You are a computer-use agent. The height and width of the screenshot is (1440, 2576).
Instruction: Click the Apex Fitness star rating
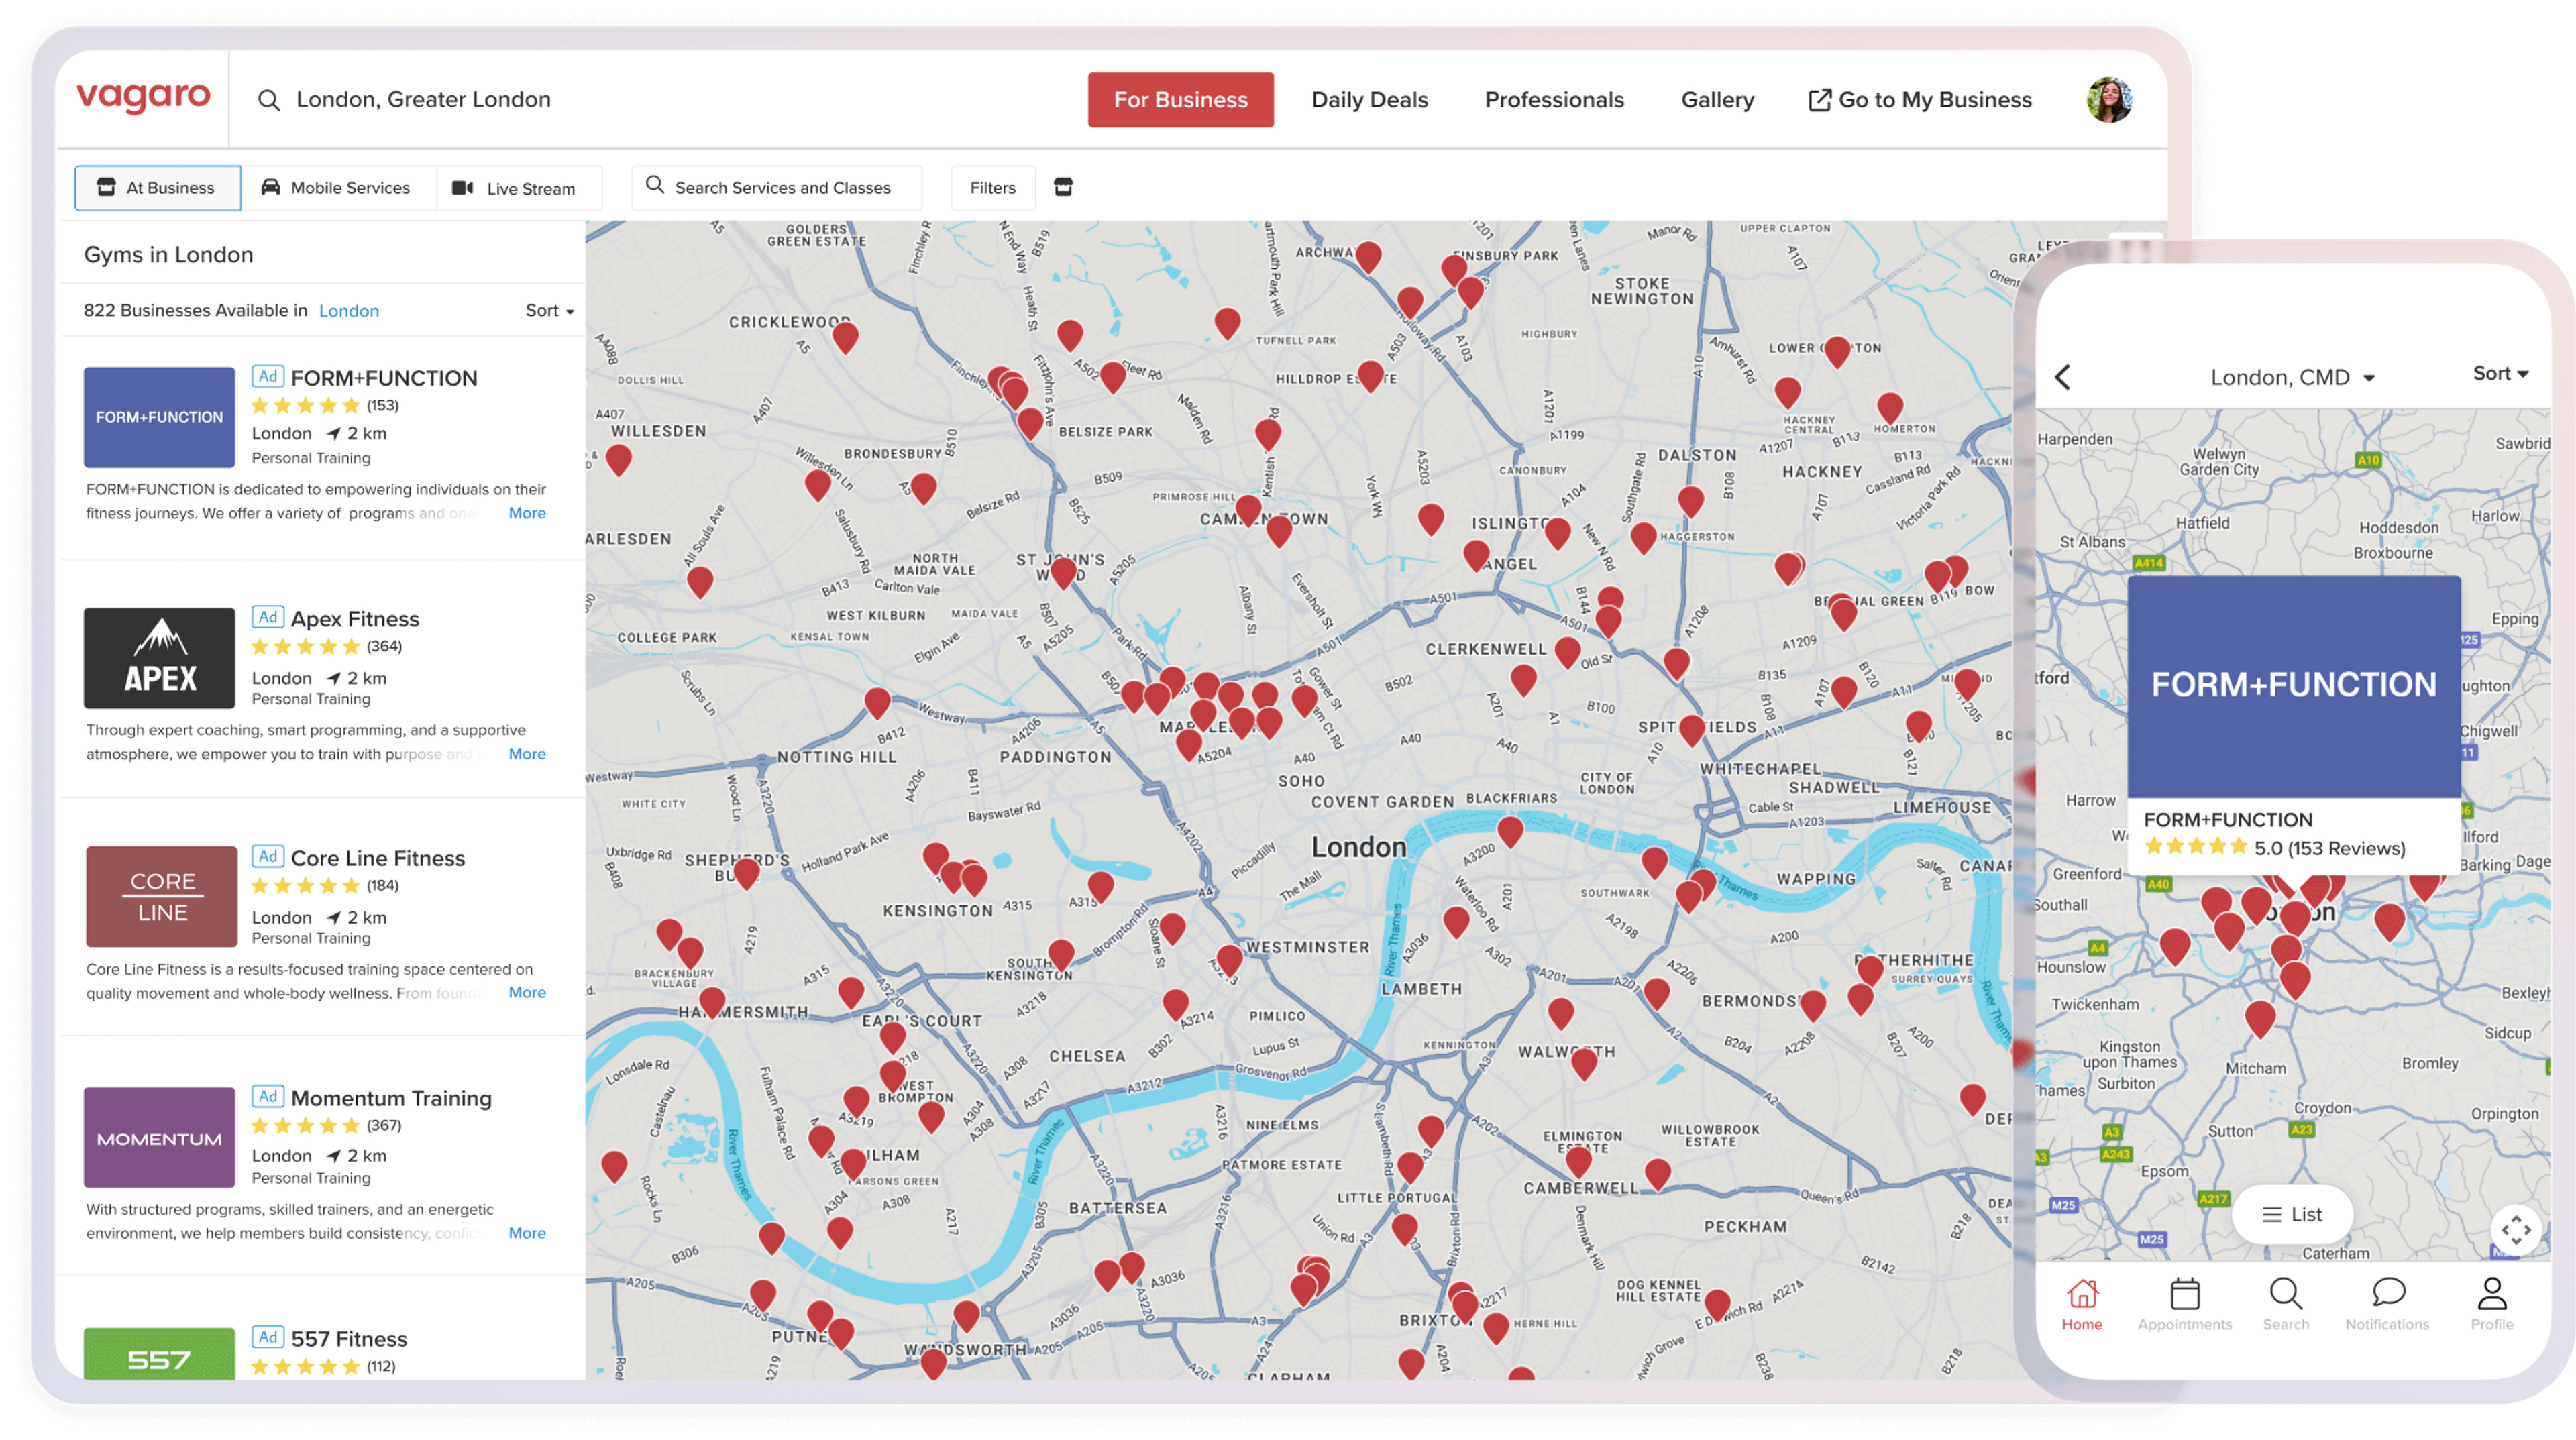(x=305, y=646)
